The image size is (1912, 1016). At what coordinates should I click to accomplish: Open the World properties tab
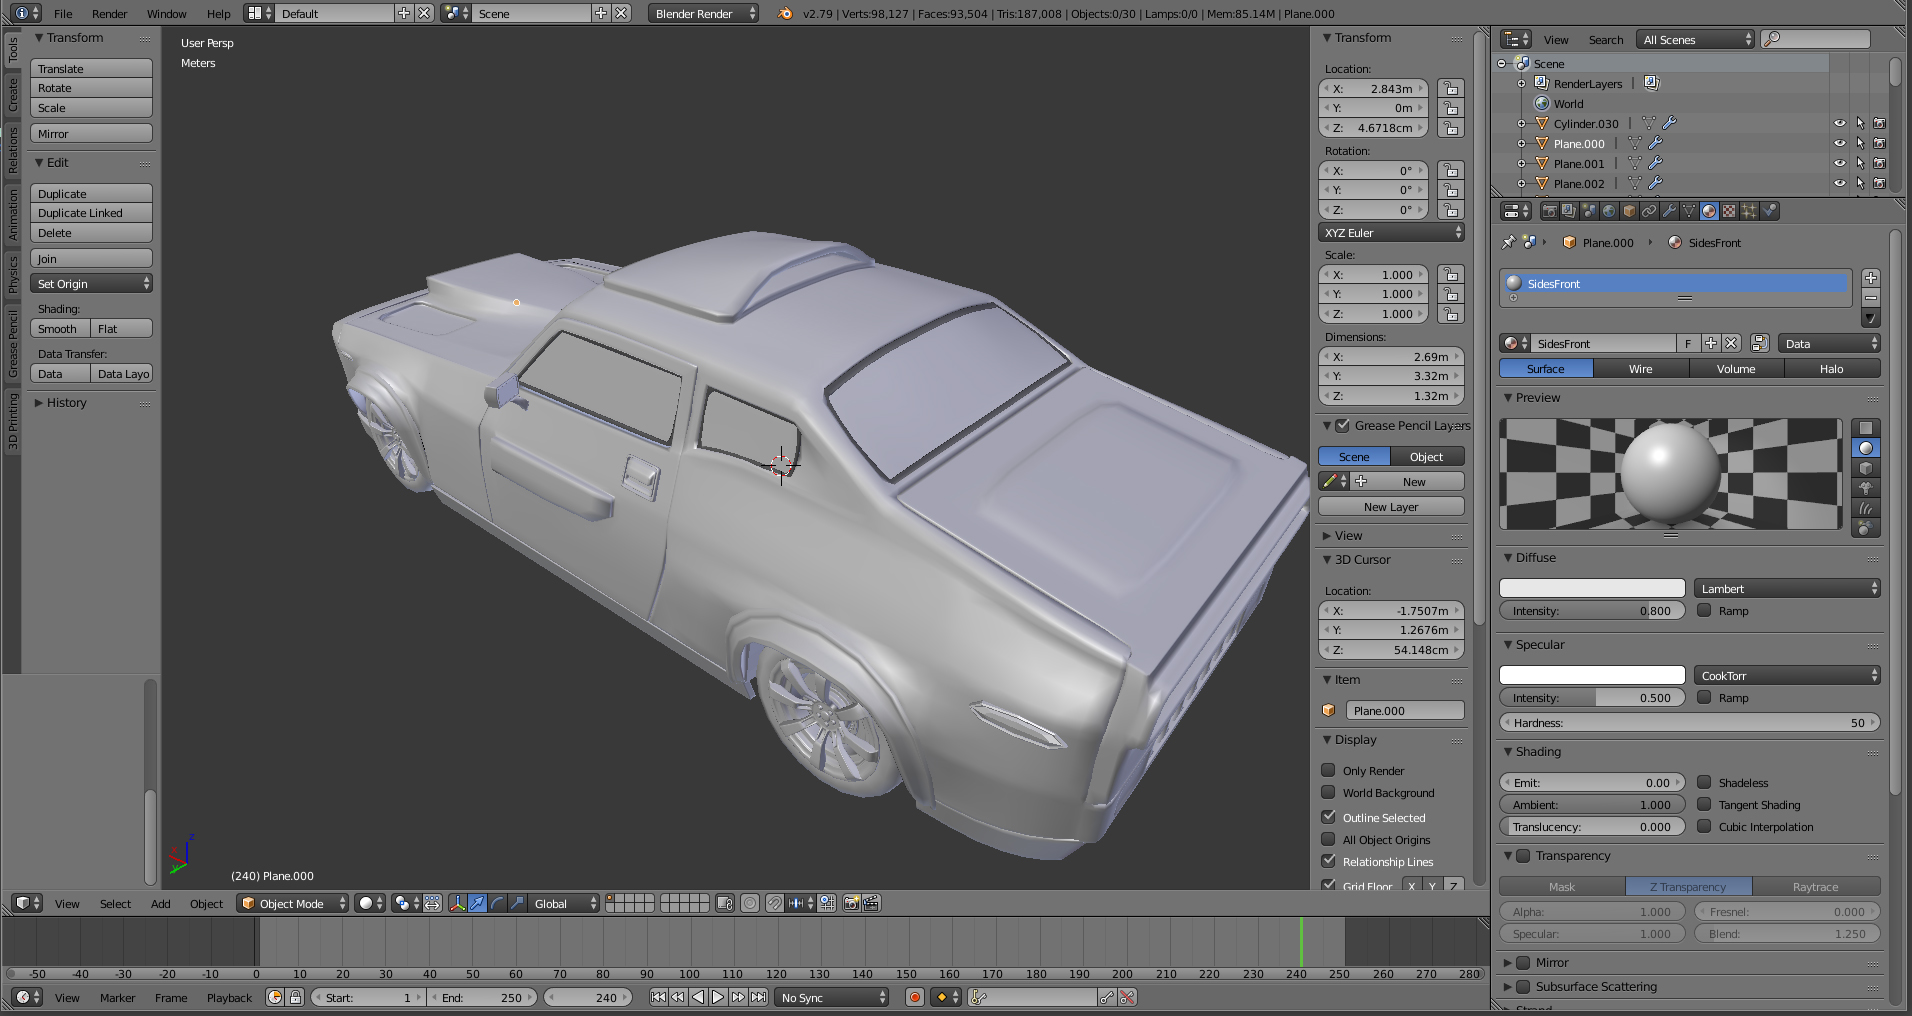(1609, 211)
